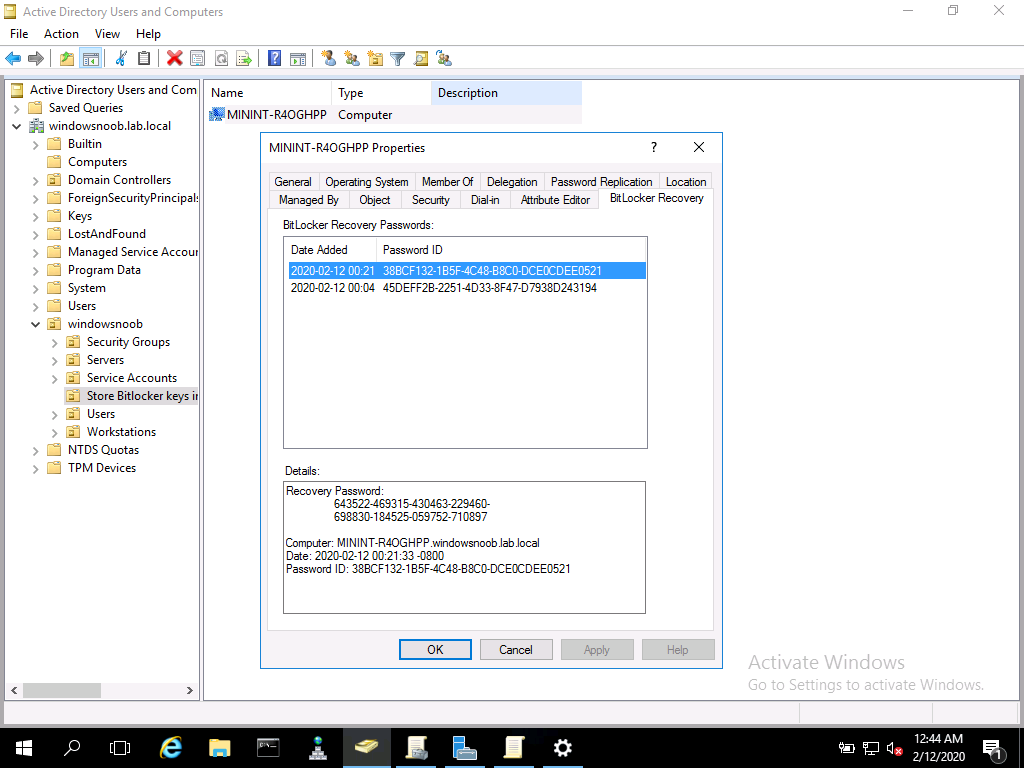Open the Action menu

pos(61,33)
